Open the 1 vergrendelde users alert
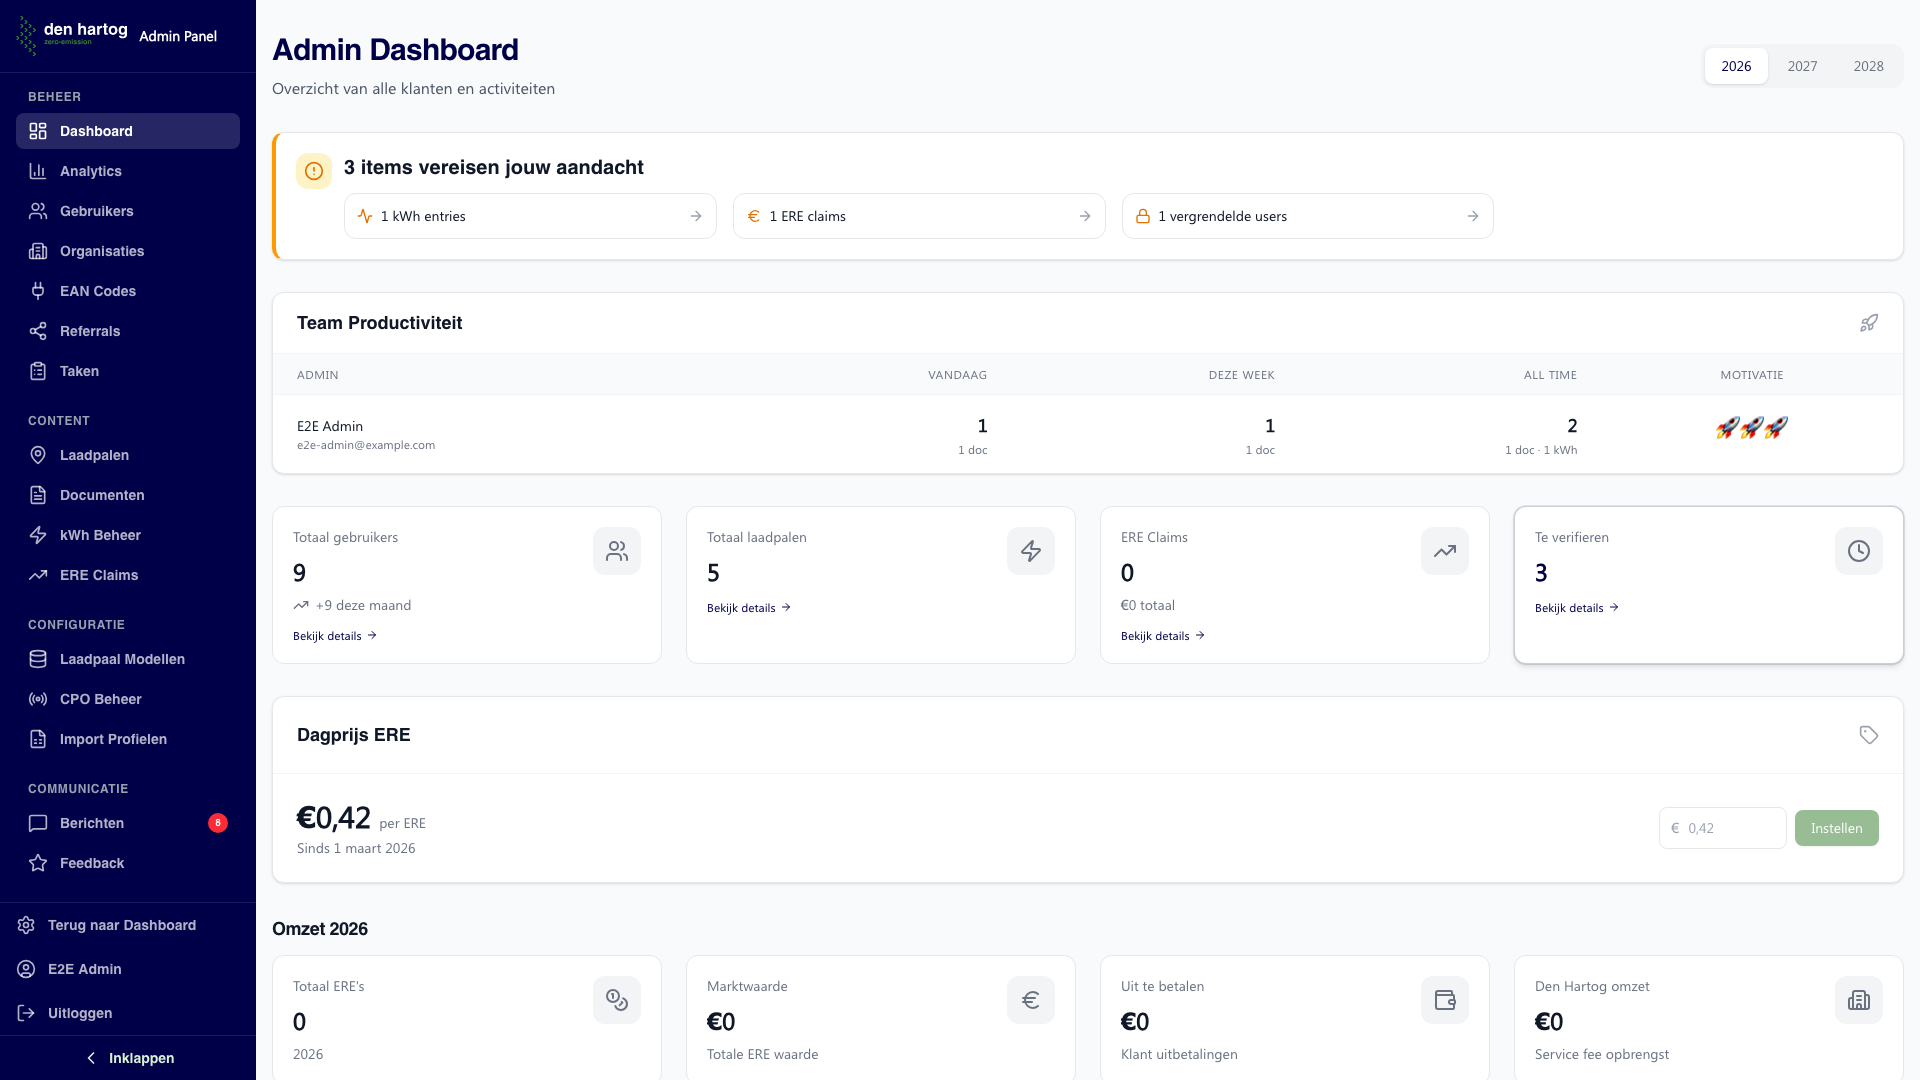Screen dimensions: 1920x1080 click(x=1307, y=216)
